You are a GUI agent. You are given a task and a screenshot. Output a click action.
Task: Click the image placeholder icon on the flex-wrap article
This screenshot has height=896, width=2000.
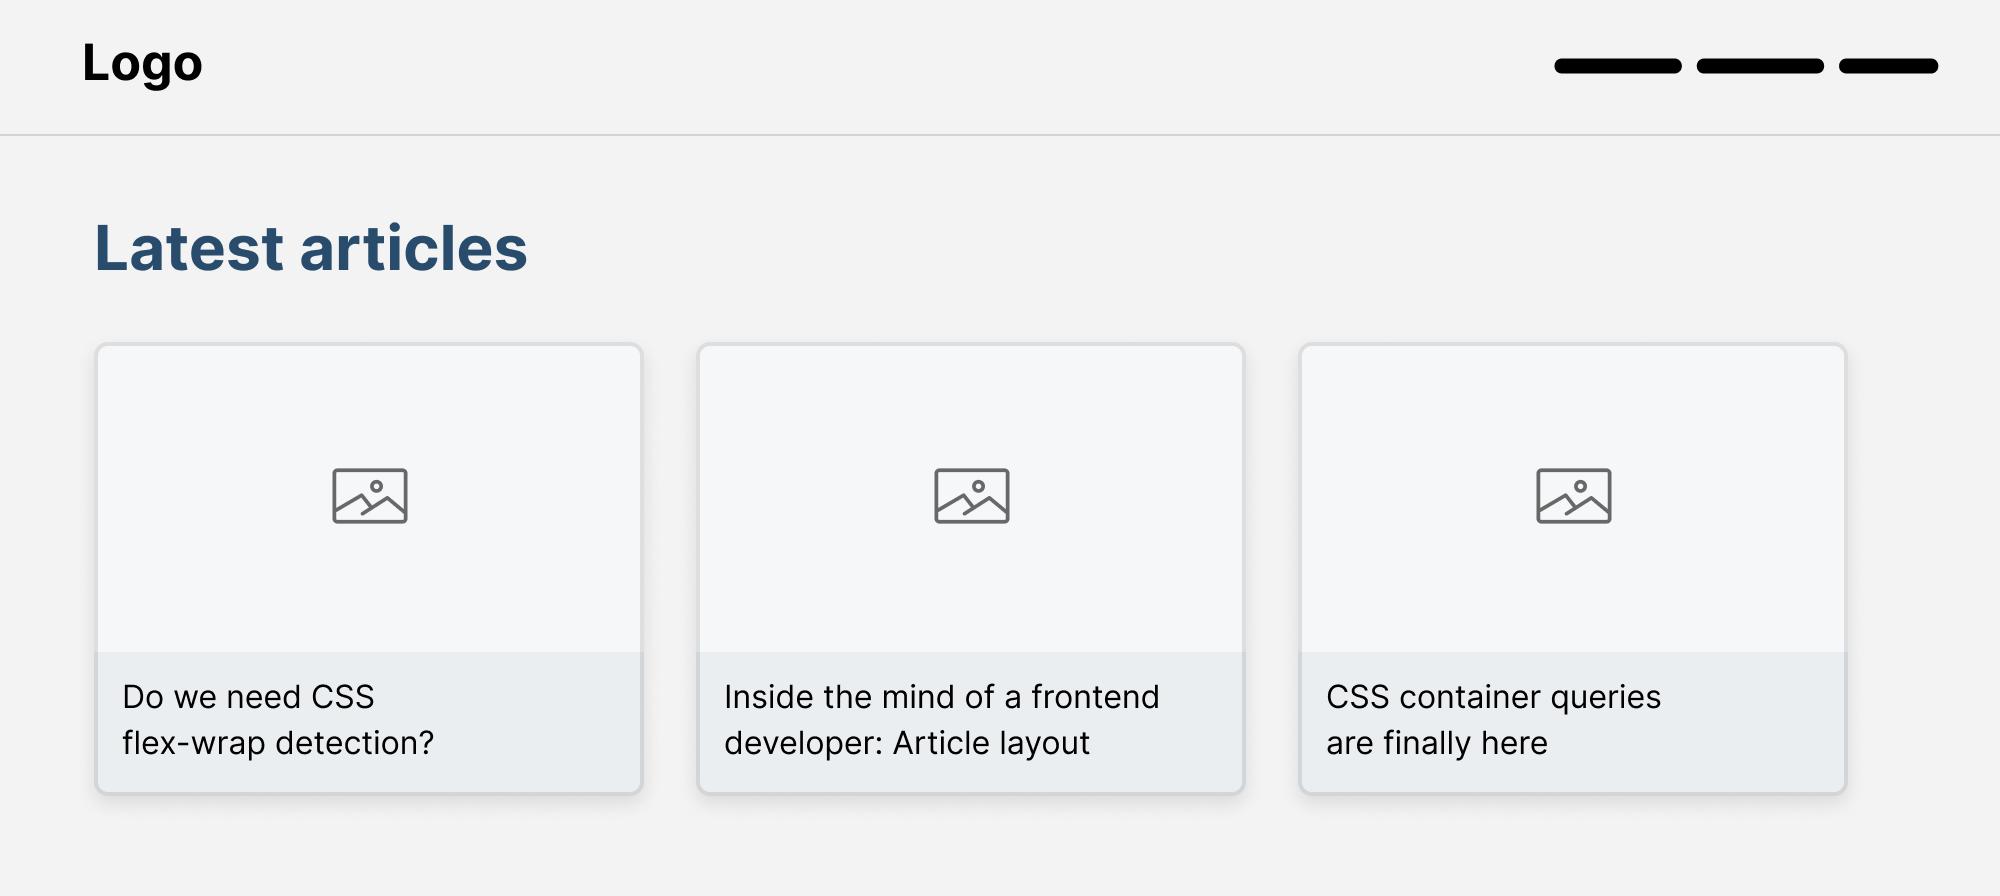coord(371,495)
